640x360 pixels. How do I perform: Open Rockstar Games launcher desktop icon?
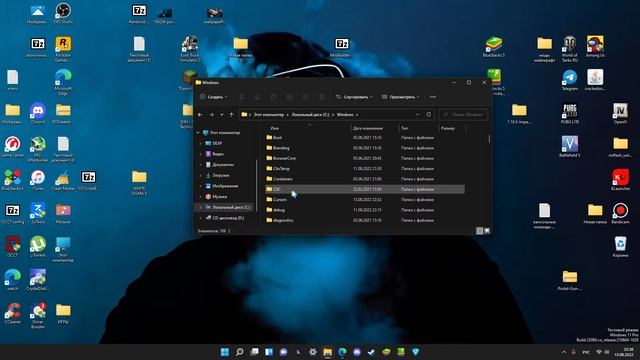click(63, 49)
